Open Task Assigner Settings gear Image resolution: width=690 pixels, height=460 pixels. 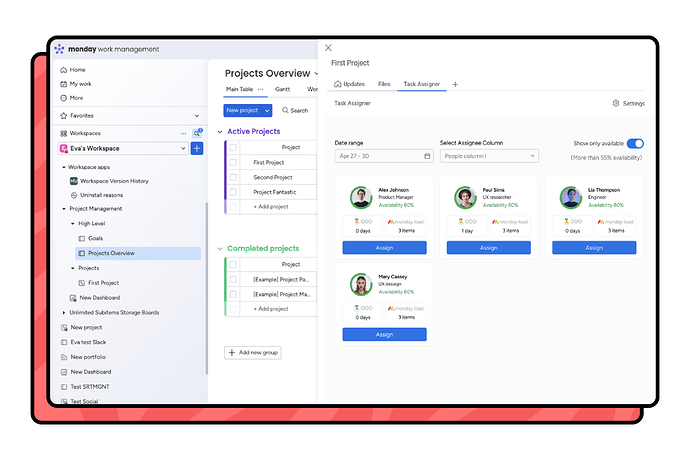[616, 103]
